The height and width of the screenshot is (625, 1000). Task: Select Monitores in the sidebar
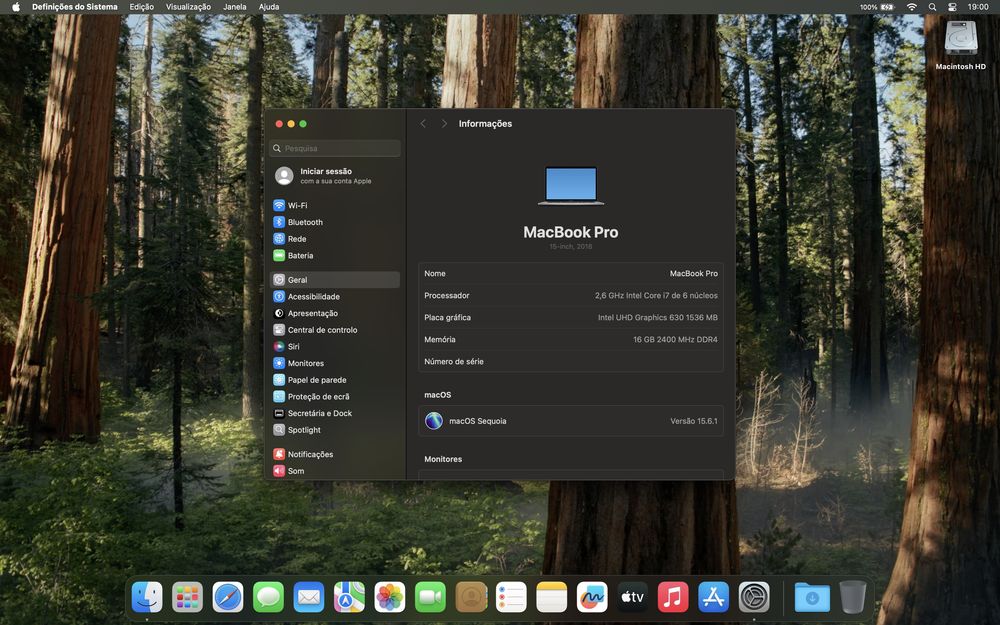(x=335, y=363)
